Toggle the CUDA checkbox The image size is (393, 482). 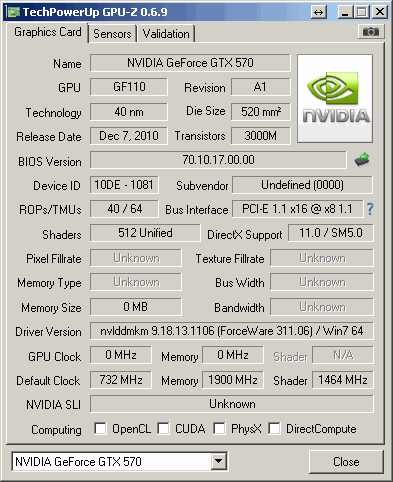click(163, 428)
